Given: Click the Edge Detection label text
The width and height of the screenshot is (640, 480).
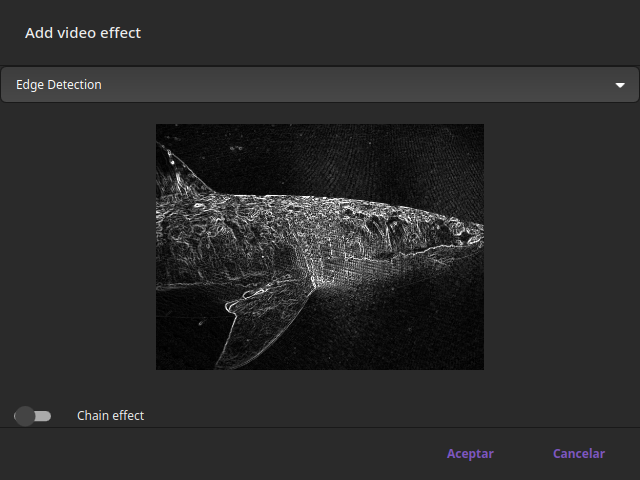Looking at the screenshot, I should click(59, 85).
